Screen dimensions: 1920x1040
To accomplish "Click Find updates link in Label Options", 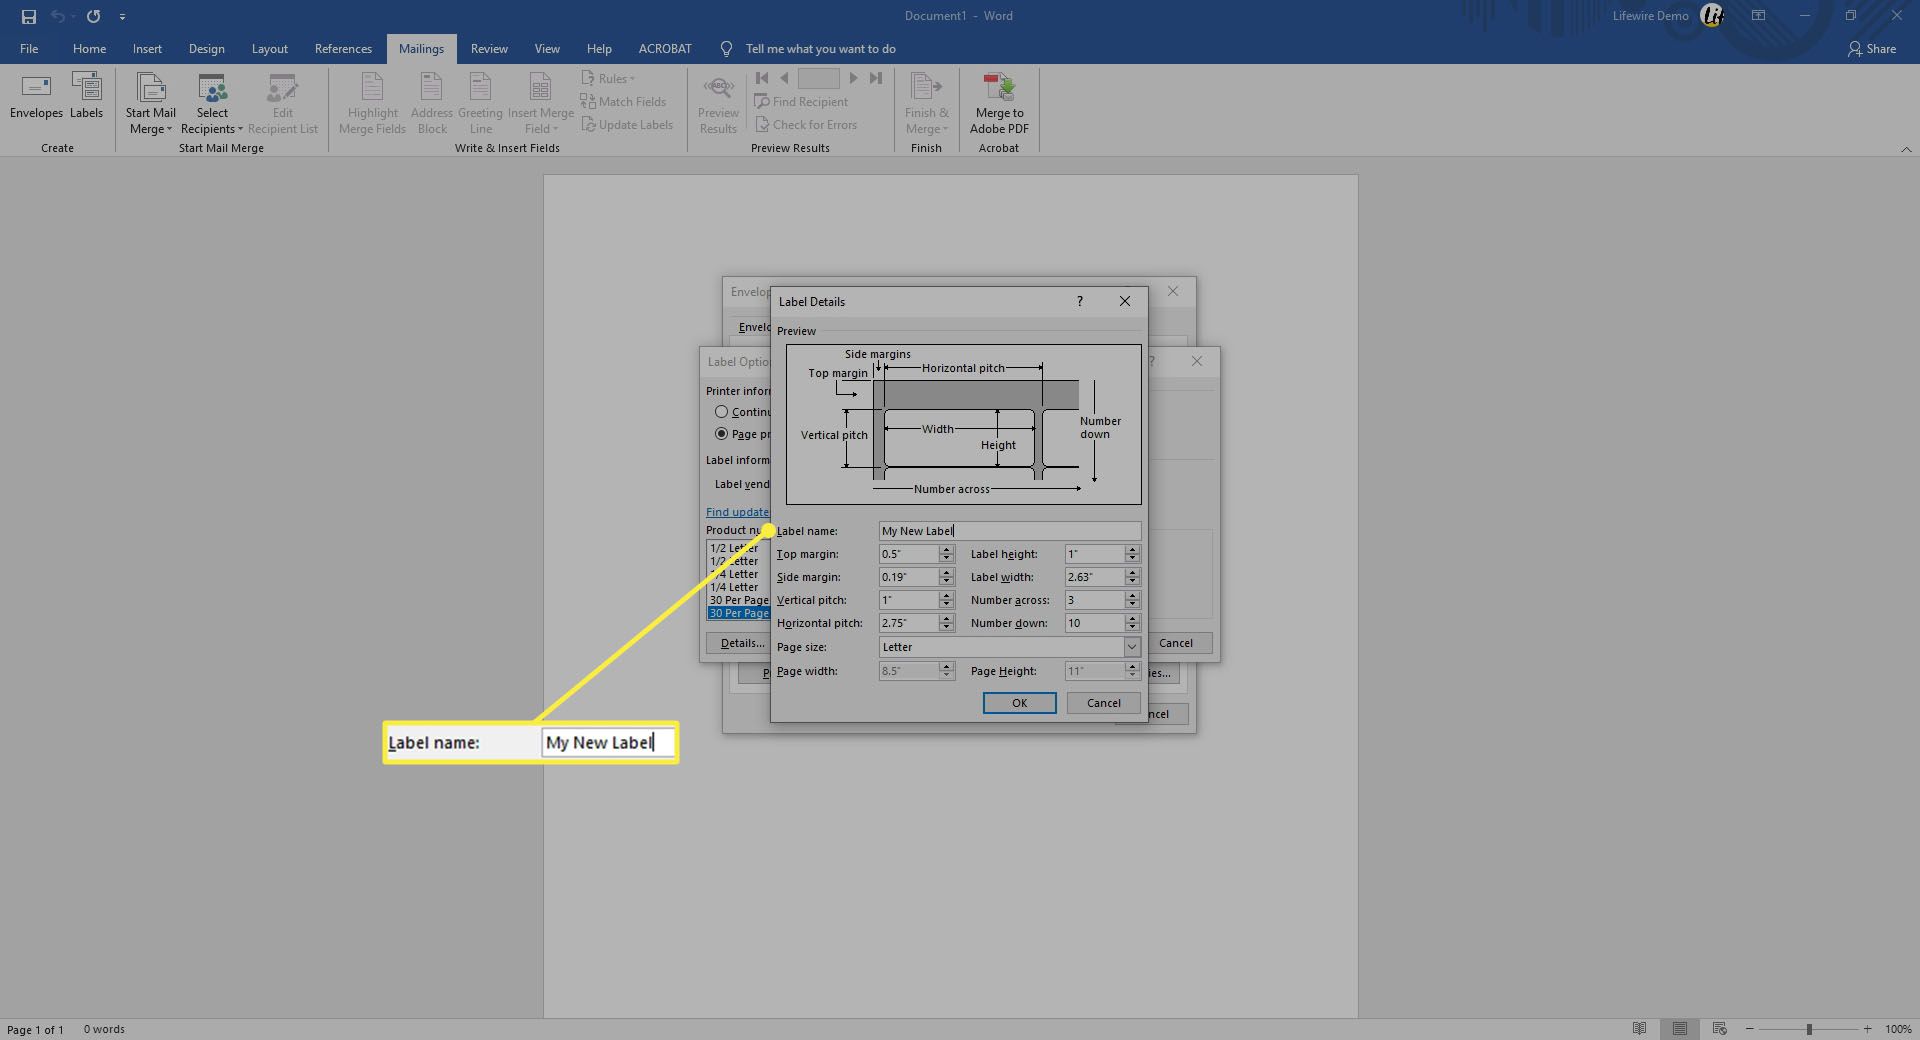I will 738,512.
